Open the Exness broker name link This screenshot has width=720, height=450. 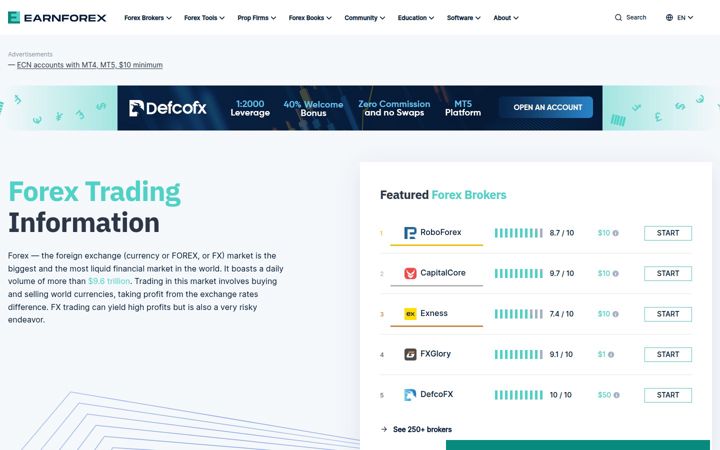[x=433, y=313]
